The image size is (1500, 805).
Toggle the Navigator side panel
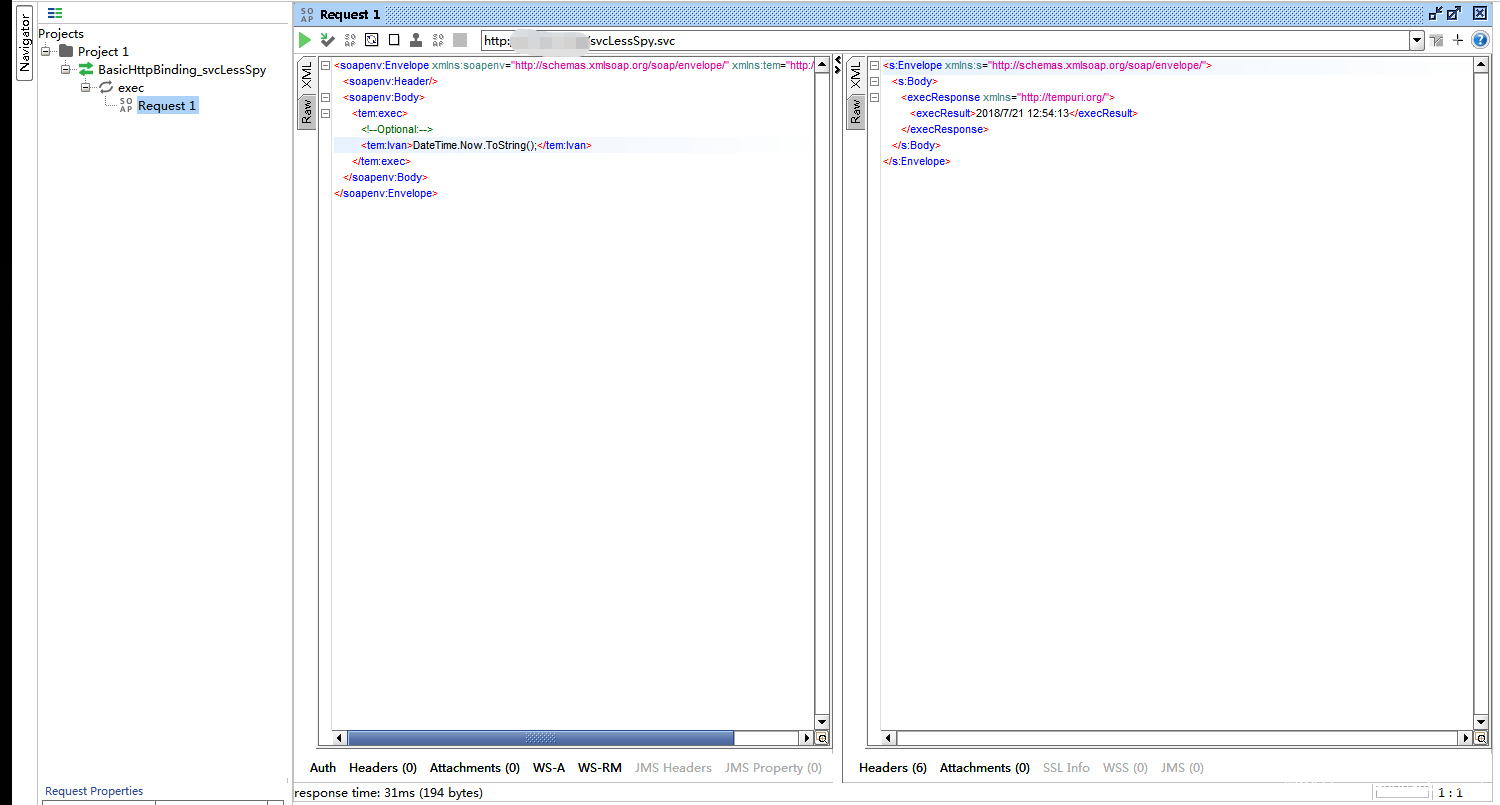point(24,45)
